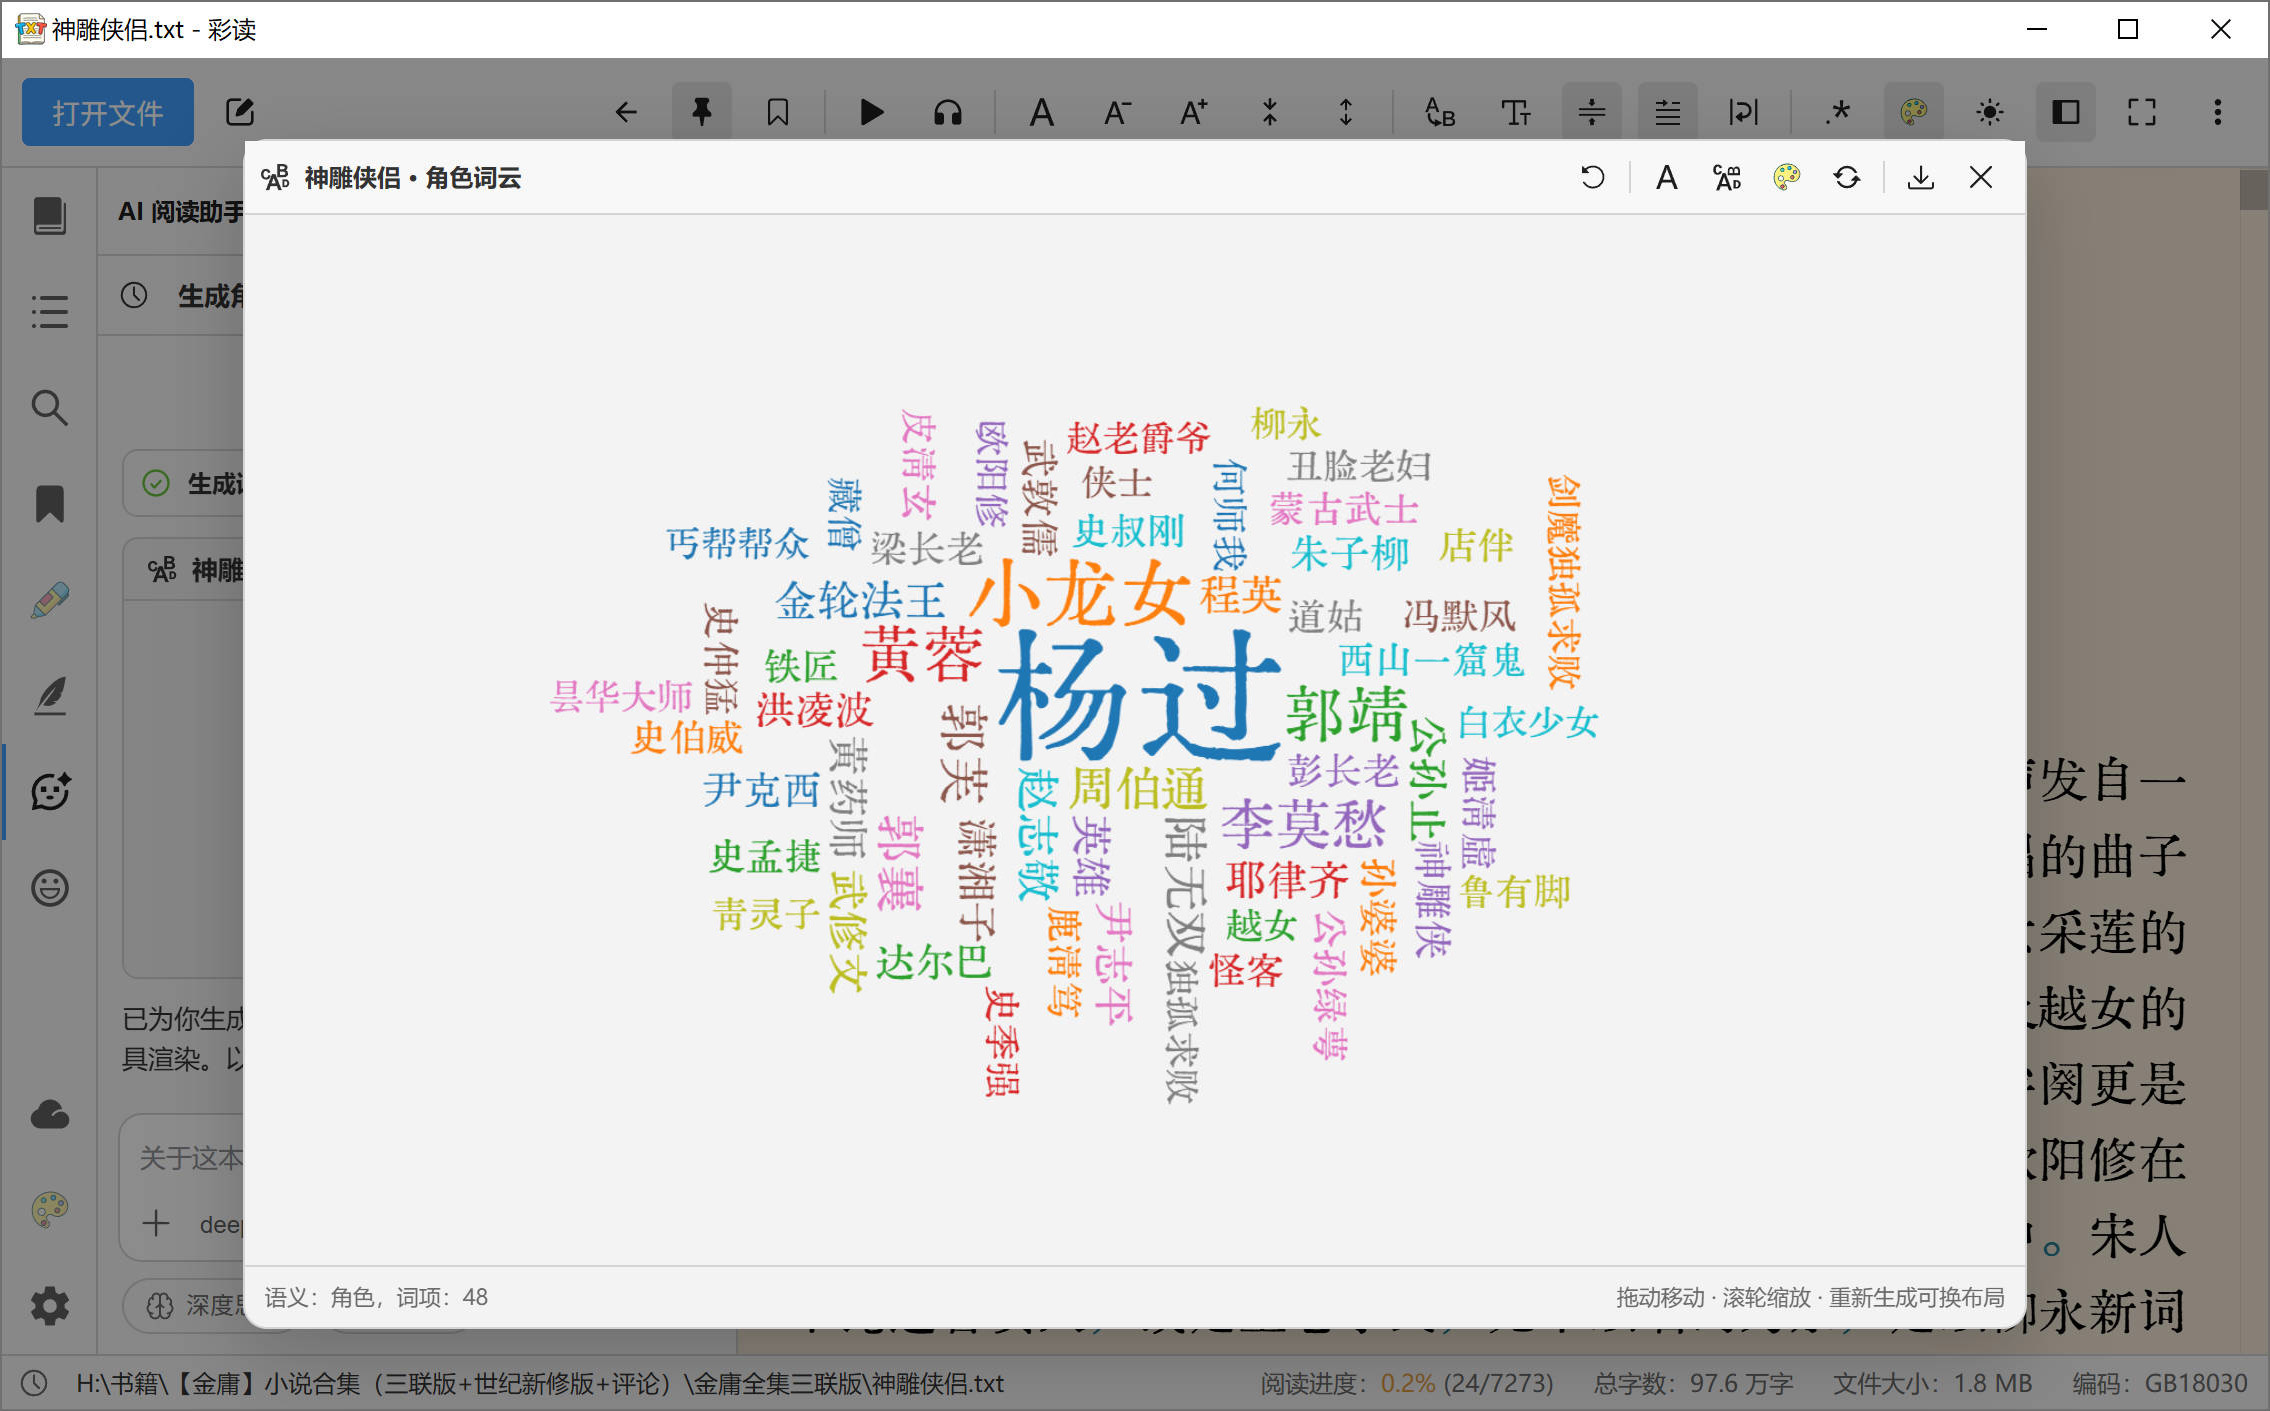Open the text style Tt icon

click(x=1516, y=112)
